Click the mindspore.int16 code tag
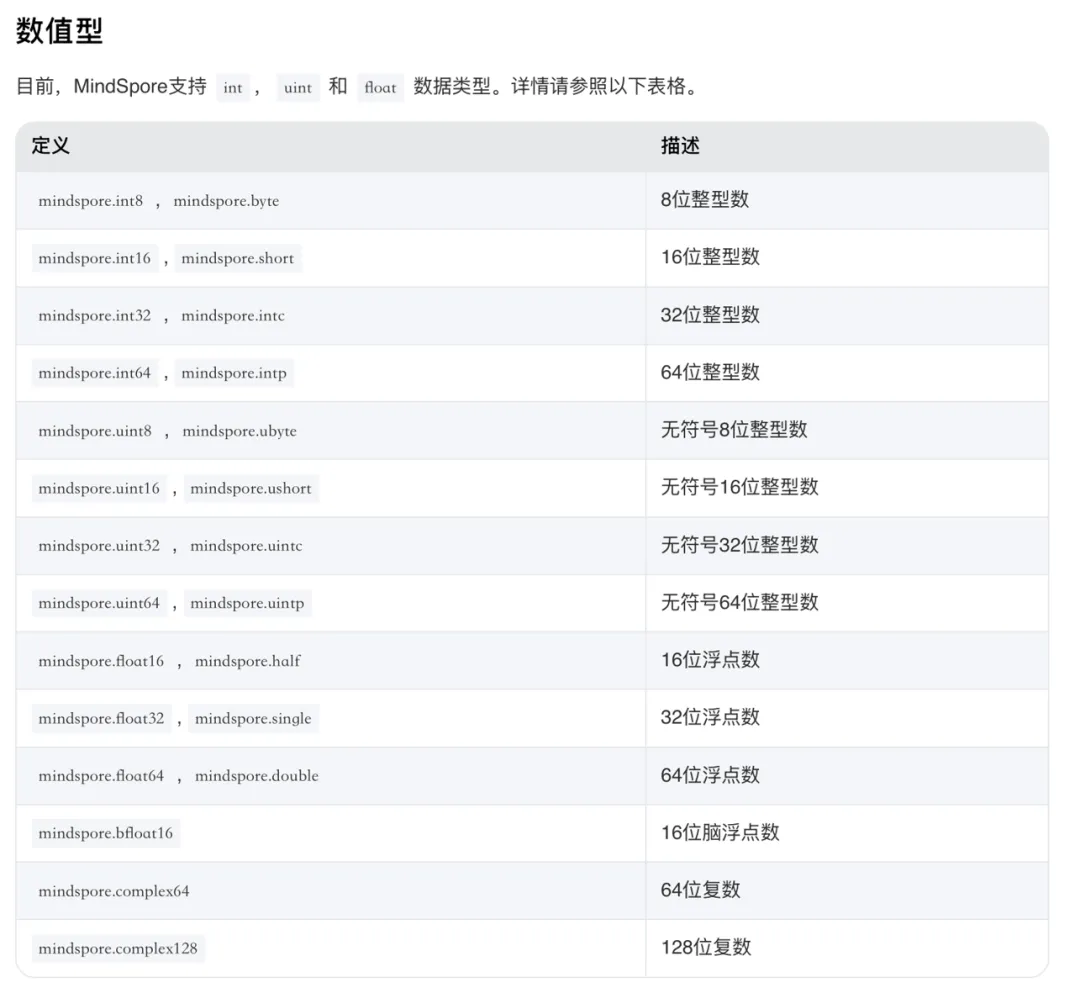Image resolution: width=1080 pixels, height=988 pixels. pyautogui.click(x=95, y=259)
